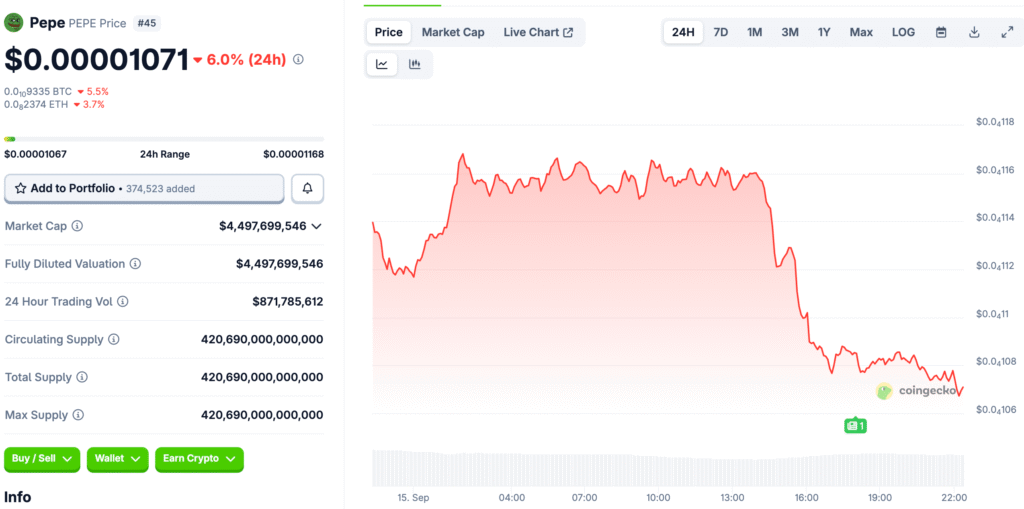
Task: Click the $0.00001168 24h high value
Action: point(293,154)
